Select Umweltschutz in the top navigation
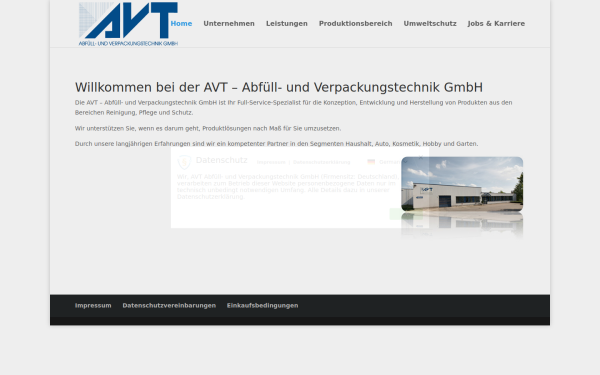Image resolution: width=600 pixels, height=375 pixels. (x=430, y=24)
